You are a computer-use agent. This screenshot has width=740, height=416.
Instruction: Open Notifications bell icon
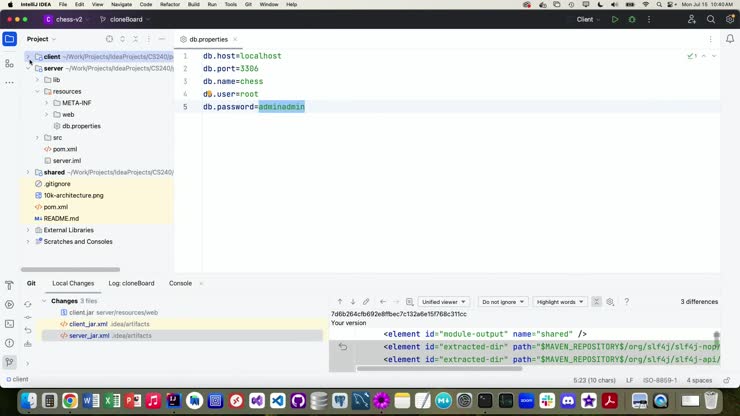pos(730,39)
